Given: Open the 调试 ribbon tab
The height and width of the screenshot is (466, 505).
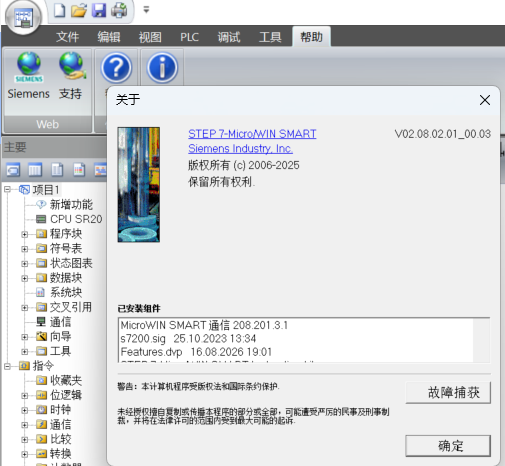Looking at the screenshot, I should 229,37.
